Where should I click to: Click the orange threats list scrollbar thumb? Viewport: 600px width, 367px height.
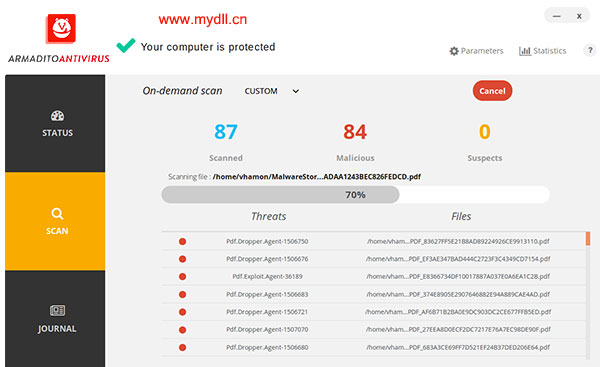click(x=588, y=238)
